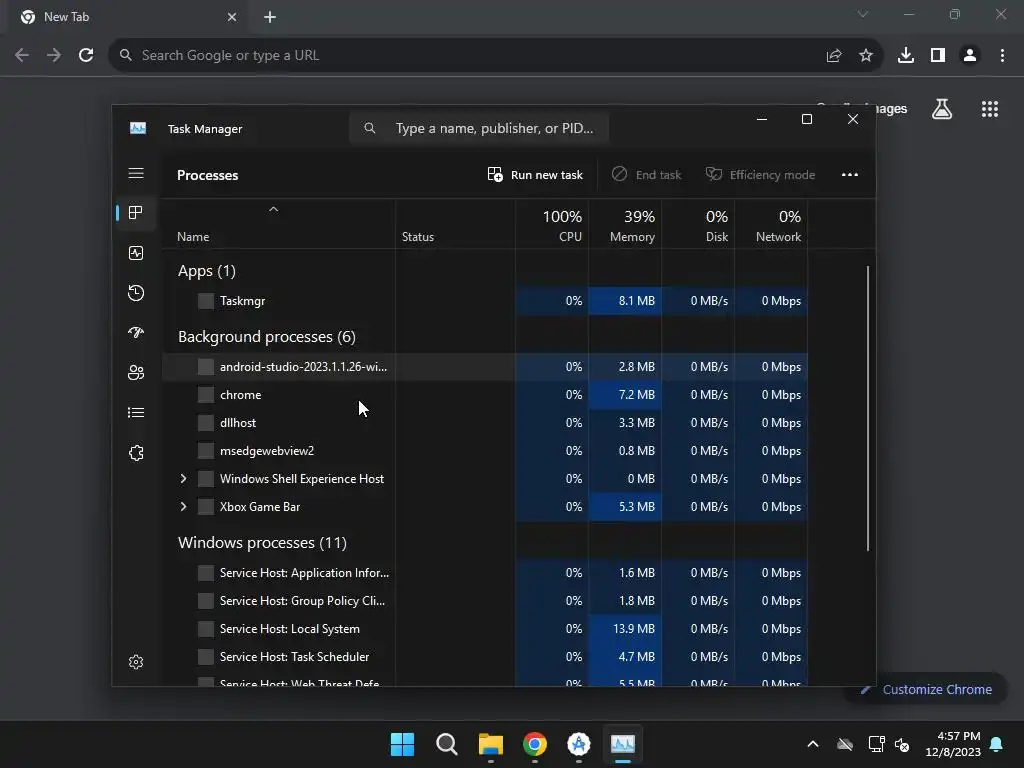Image resolution: width=1024 pixels, height=768 pixels.
Task: Open a new Chrome tab with plus button
Action: [270, 17]
